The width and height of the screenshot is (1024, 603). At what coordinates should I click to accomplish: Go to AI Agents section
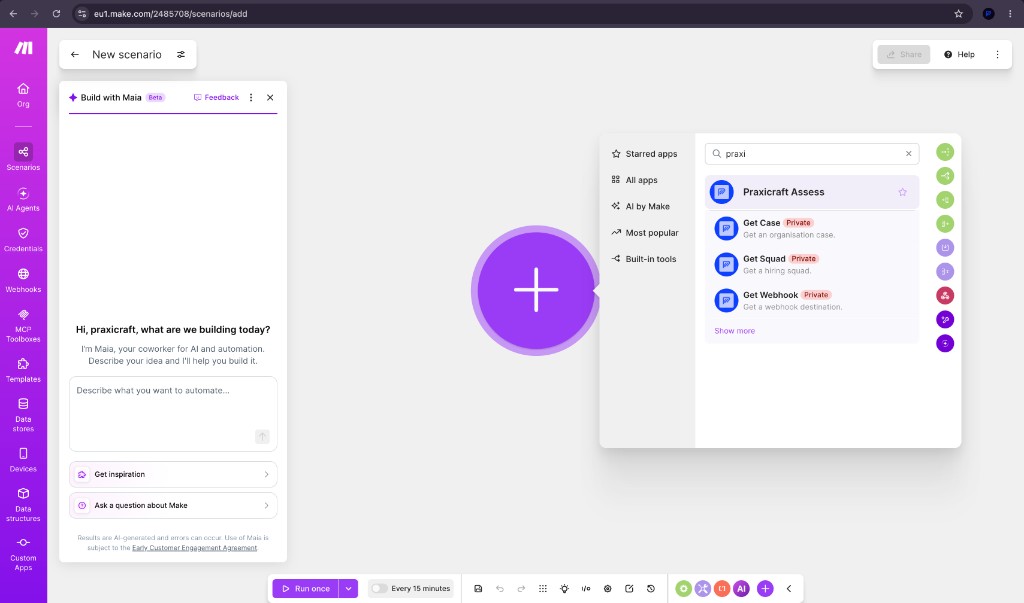23,199
